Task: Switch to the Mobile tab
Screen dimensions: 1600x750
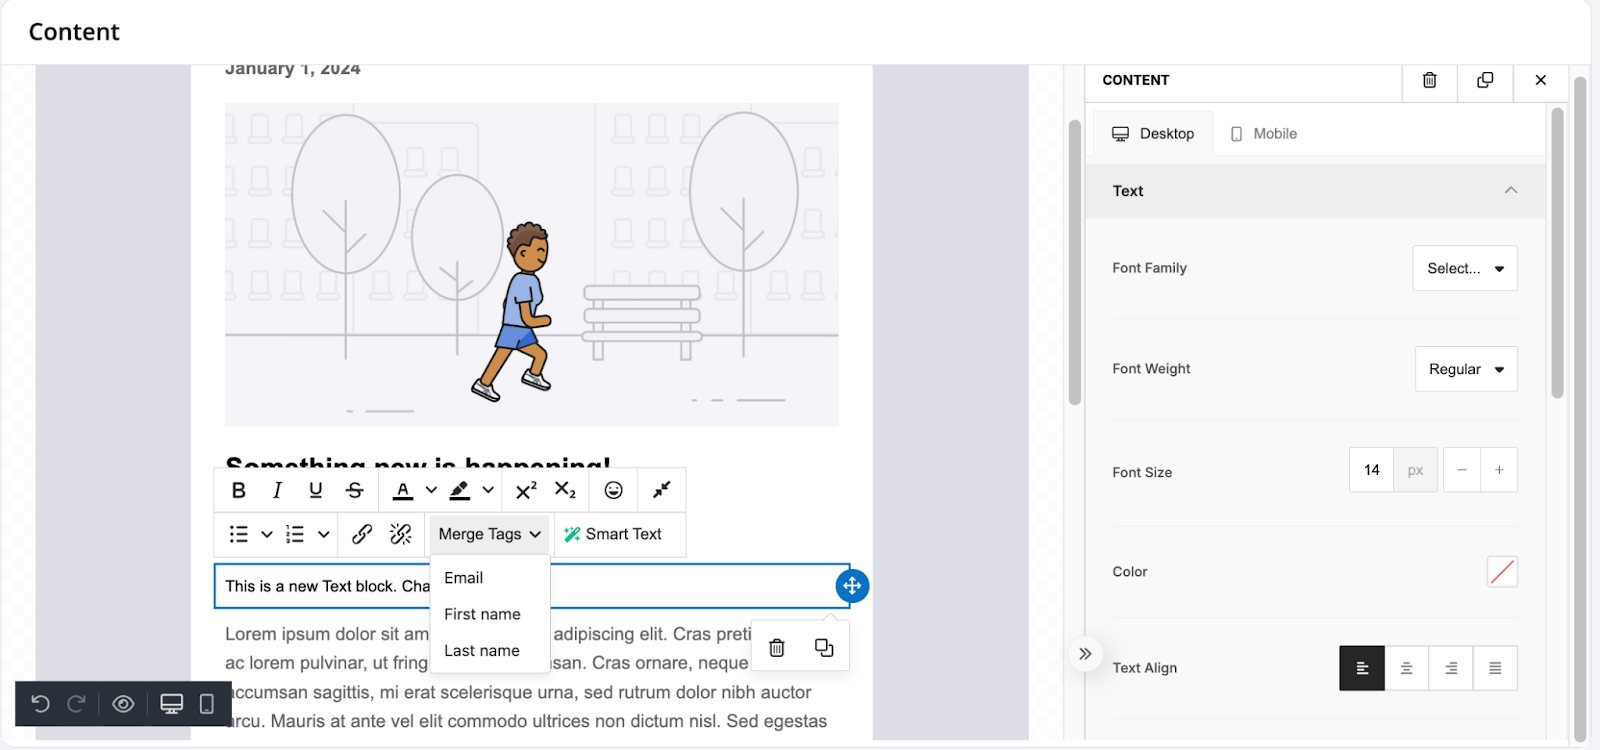Action: [x=1263, y=134]
